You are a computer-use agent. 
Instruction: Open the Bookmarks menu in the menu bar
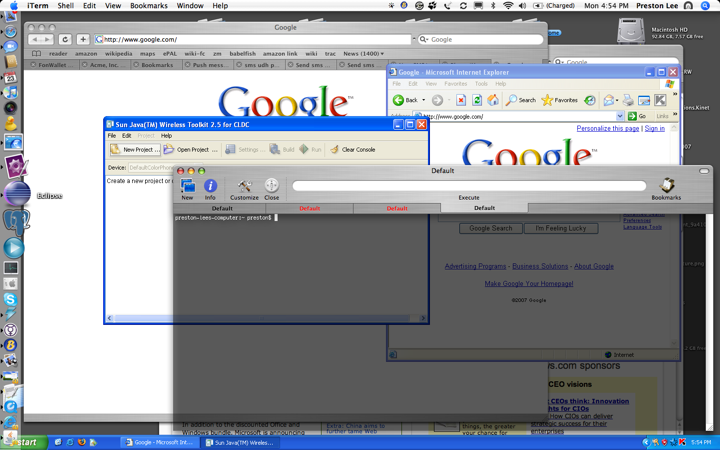pyautogui.click(x=149, y=6)
